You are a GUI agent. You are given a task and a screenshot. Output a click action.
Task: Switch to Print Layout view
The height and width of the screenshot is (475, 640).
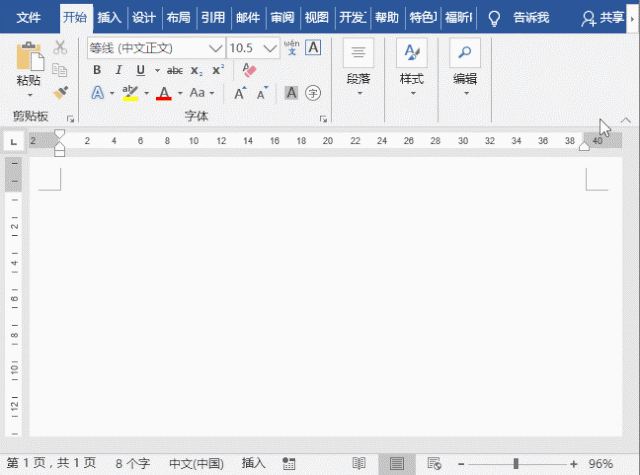(x=397, y=464)
